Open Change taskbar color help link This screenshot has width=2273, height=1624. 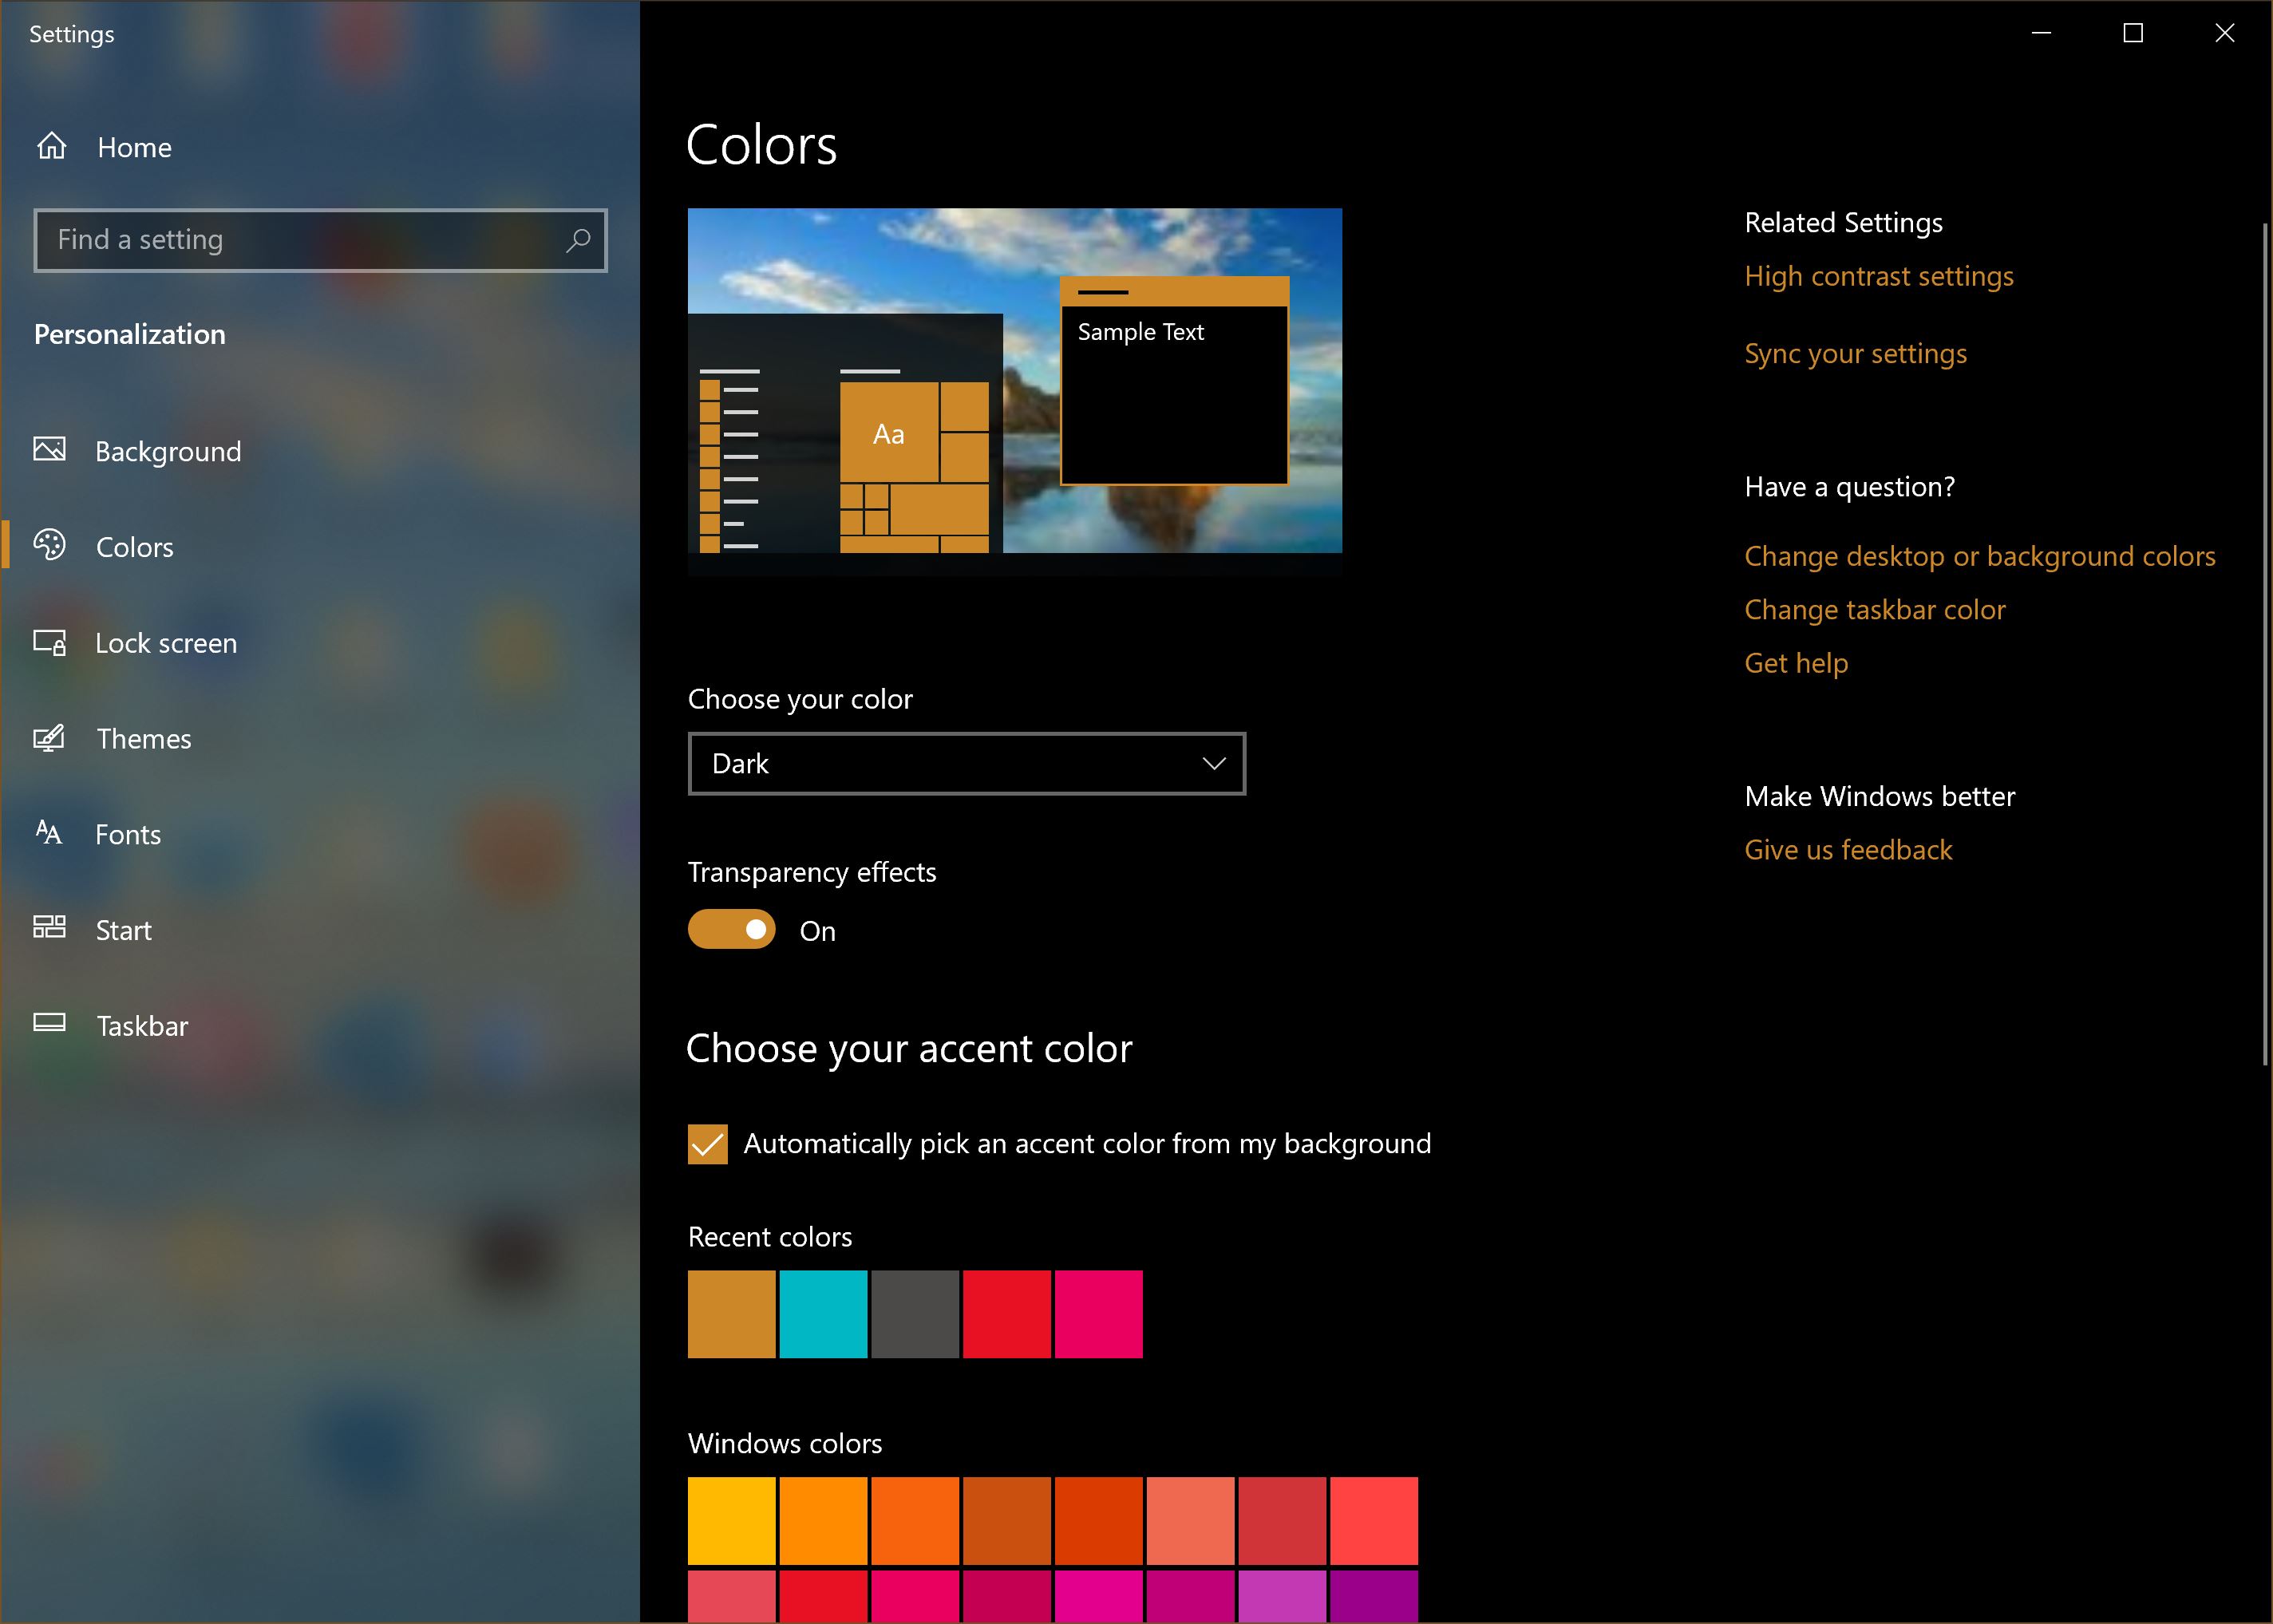[x=1874, y=610]
